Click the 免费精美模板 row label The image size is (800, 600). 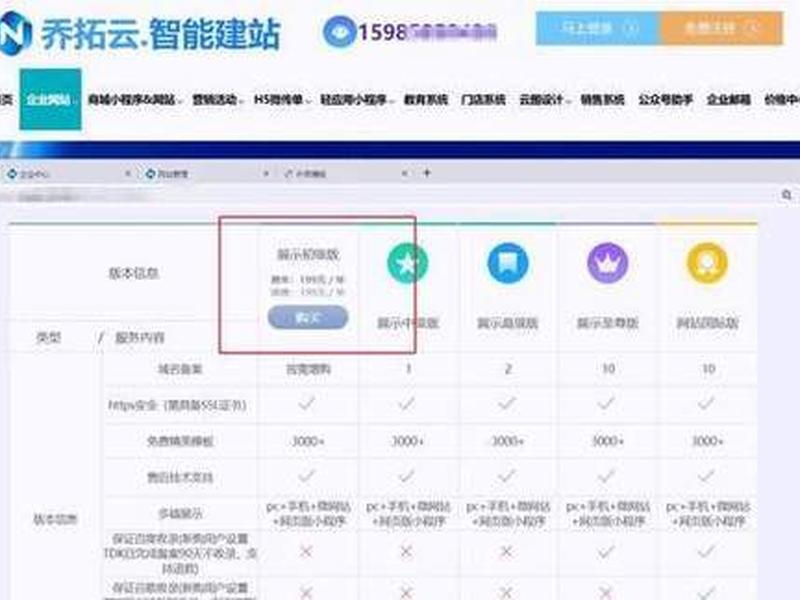point(180,441)
